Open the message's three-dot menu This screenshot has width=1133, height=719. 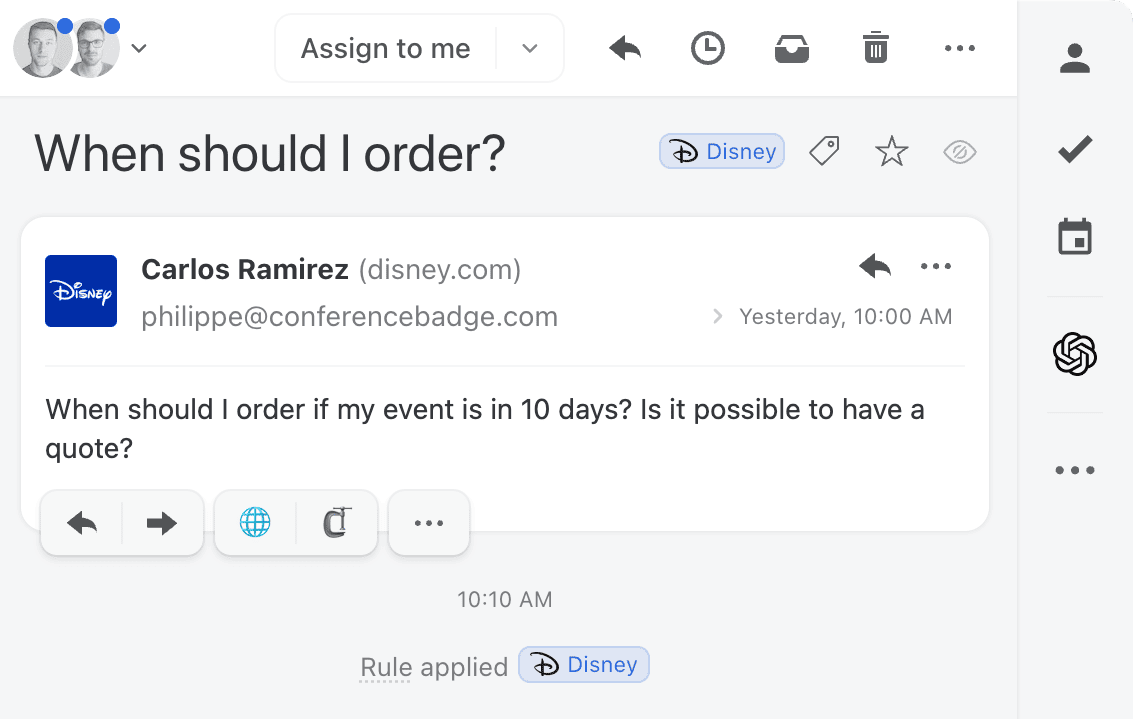pos(936,266)
